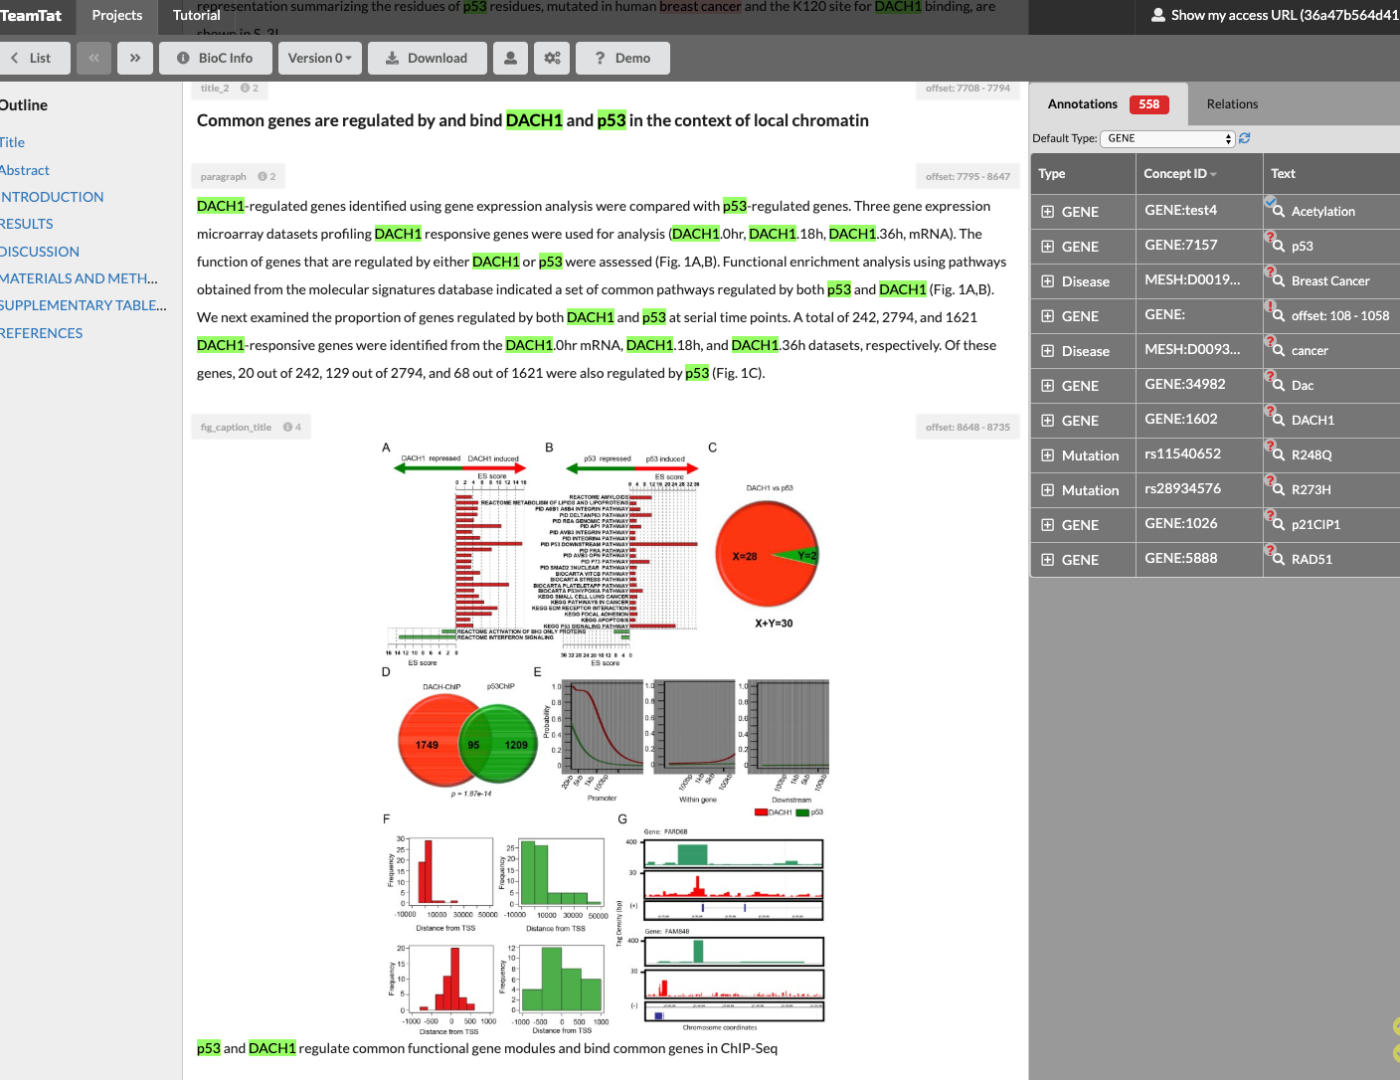Click the magnifier icon beside cancer row

[x=1278, y=351]
